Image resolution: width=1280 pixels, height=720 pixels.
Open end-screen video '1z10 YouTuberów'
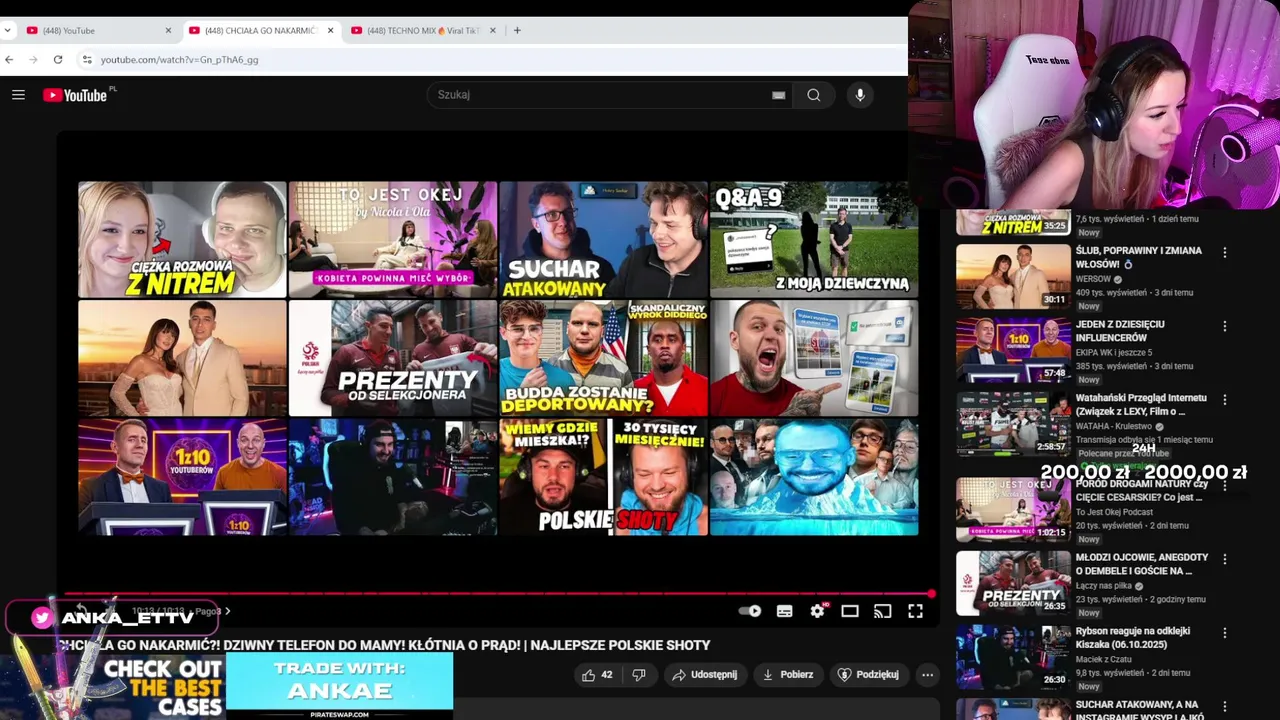coord(182,477)
